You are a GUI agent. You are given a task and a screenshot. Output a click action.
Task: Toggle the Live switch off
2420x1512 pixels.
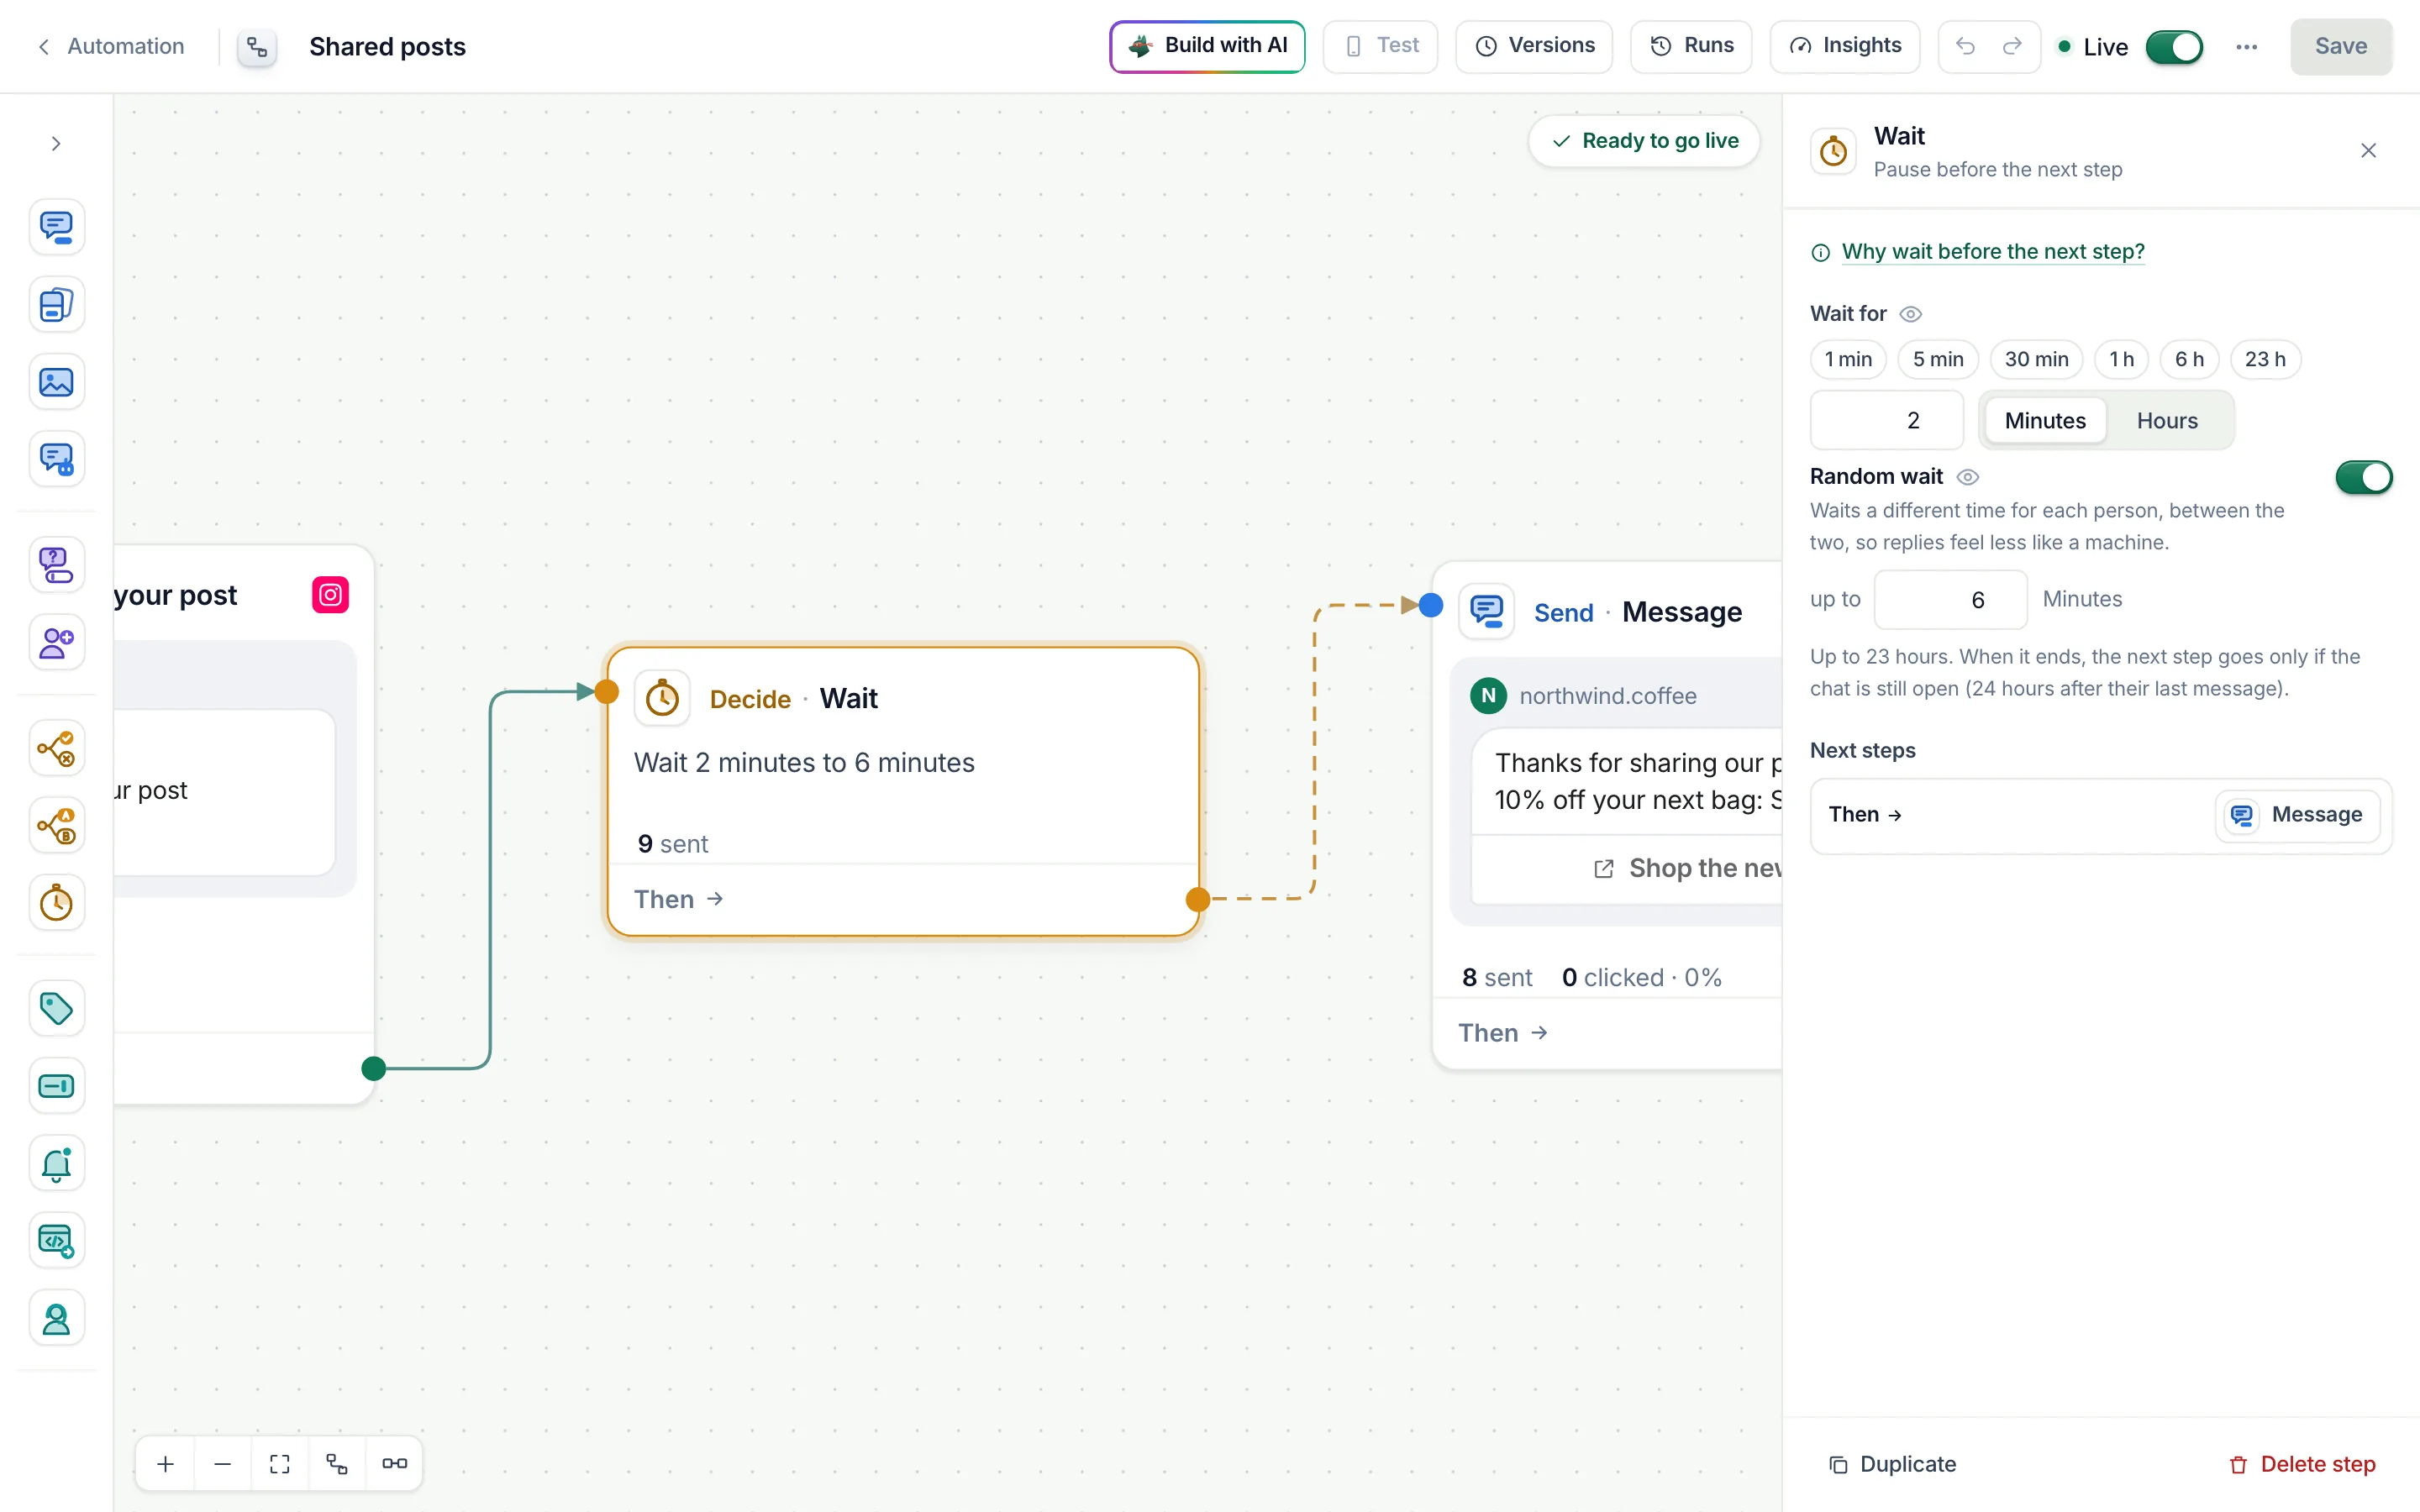(2174, 47)
